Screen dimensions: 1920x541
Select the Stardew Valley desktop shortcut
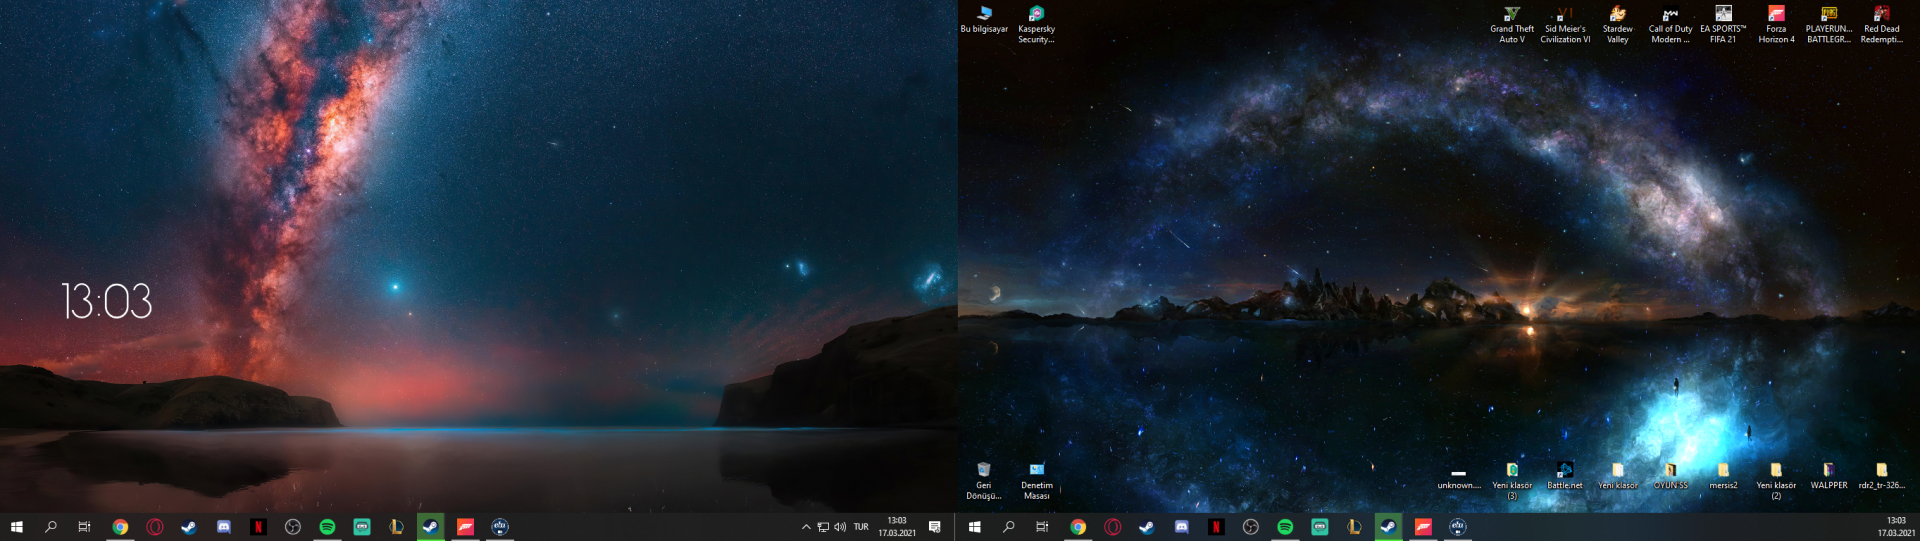click(1617, 25)
